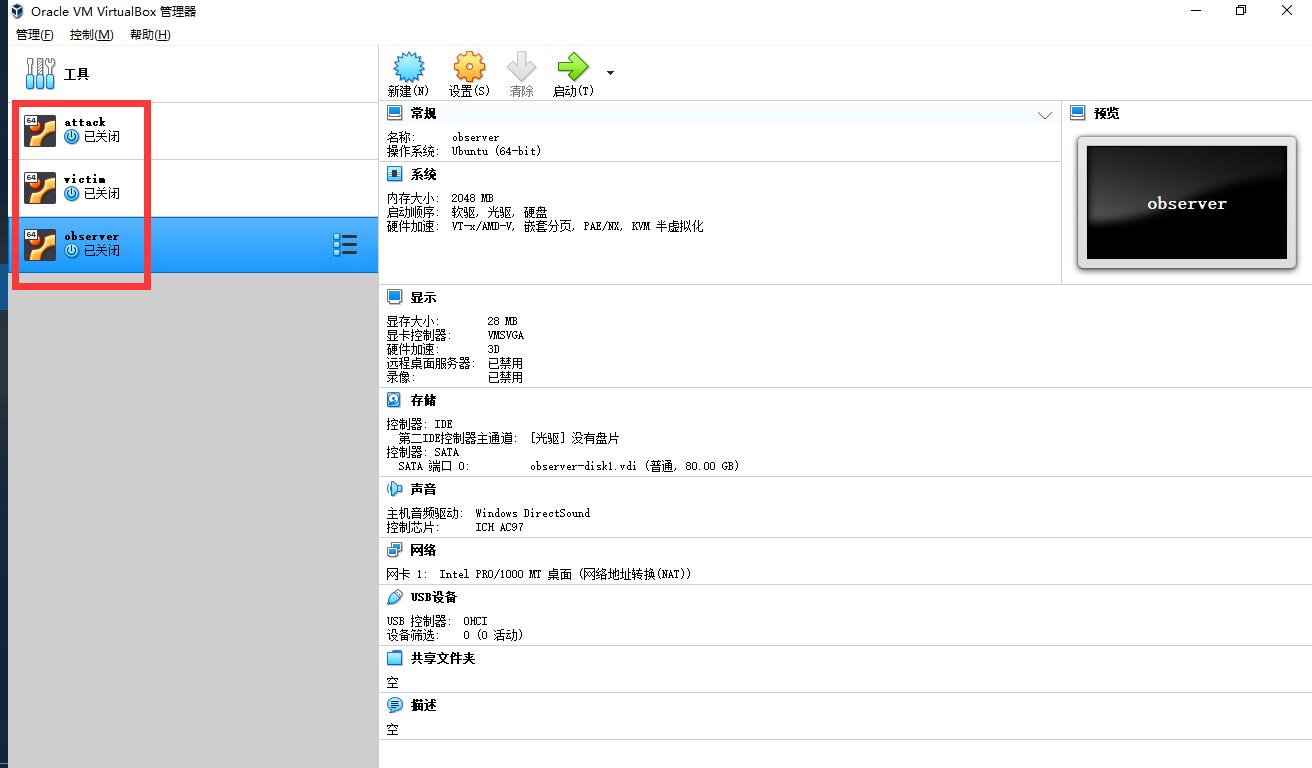Click the Audio section speaker icon
Screen dimensions: 1312x768
click(395, 490)
